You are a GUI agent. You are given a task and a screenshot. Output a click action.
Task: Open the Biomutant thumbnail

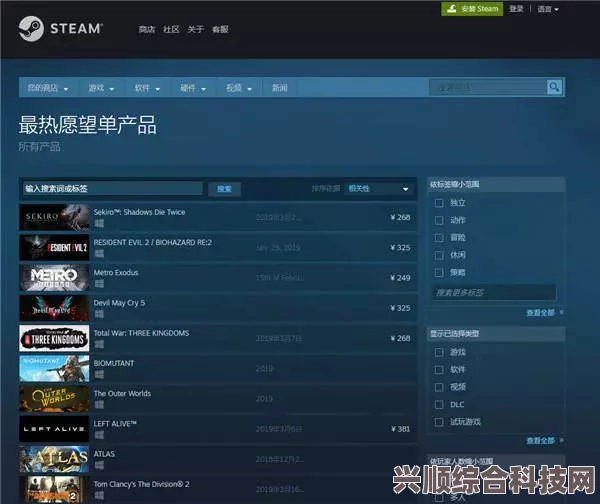54,368
